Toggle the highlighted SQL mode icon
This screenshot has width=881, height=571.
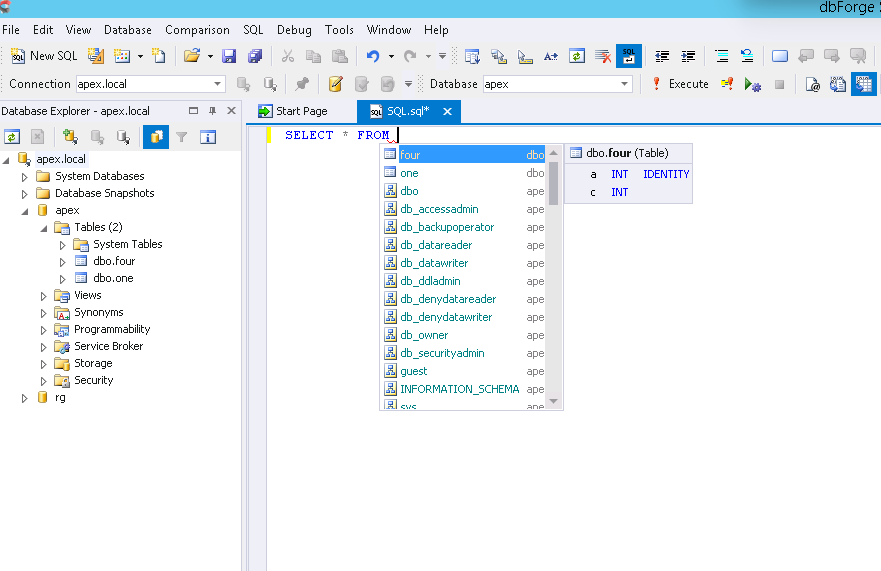629,56
